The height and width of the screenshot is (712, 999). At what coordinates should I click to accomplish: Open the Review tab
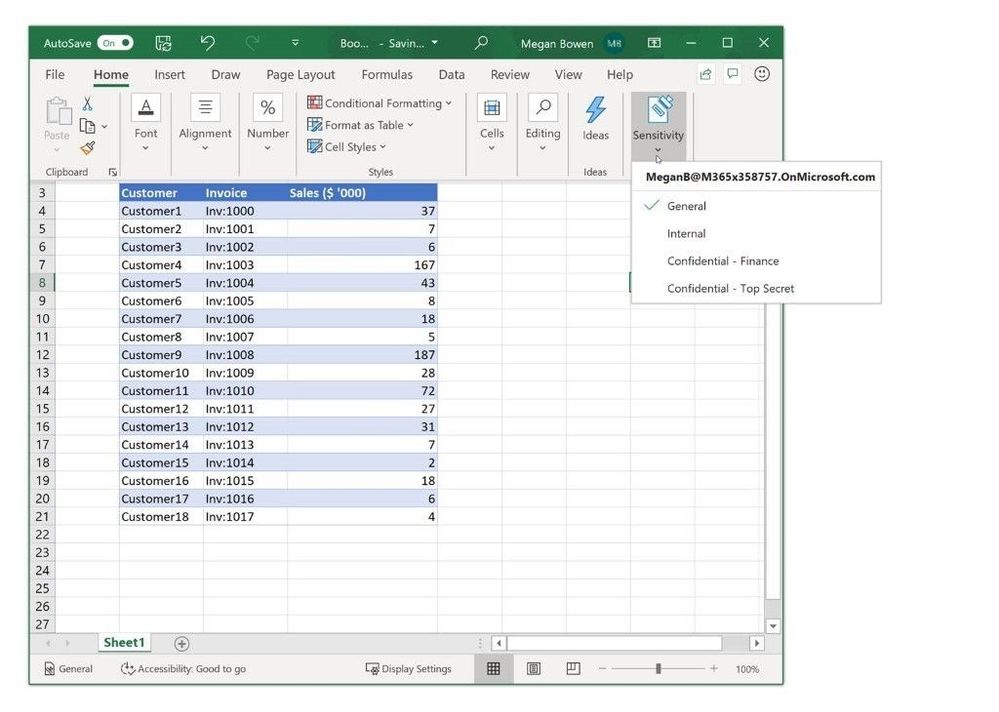tap(510, 75)
